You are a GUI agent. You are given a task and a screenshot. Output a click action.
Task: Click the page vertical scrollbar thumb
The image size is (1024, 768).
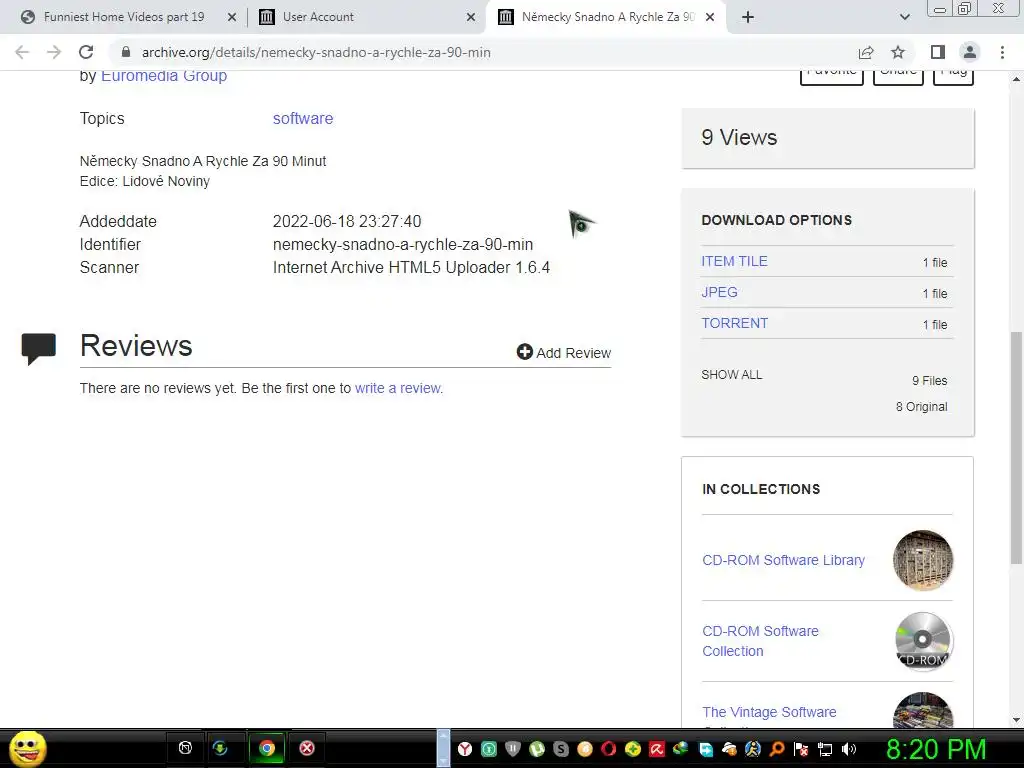[x=1016, y=448]
